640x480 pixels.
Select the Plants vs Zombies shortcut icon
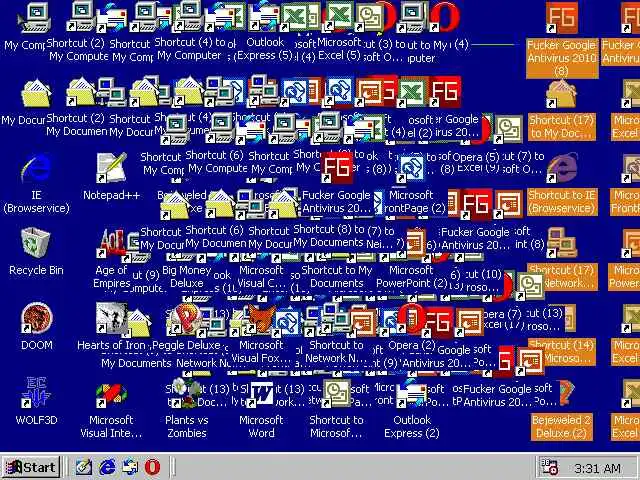click(x=186, y=393)
